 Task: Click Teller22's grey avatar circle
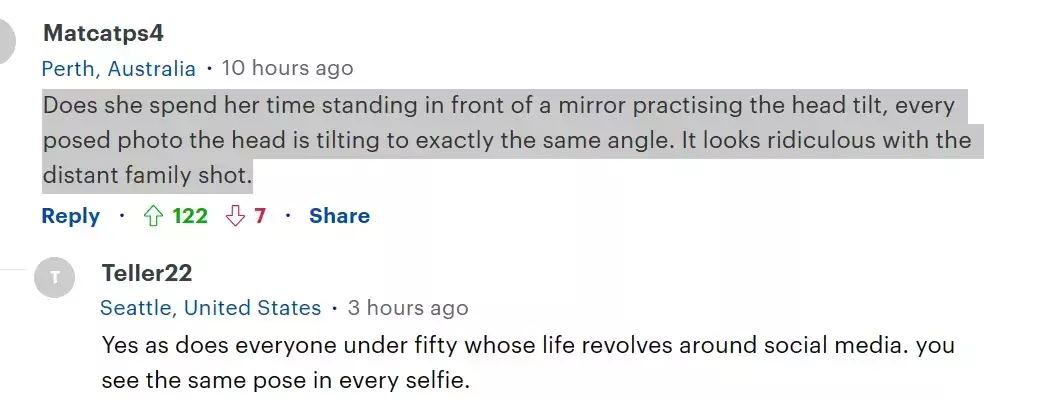(54, 277)
